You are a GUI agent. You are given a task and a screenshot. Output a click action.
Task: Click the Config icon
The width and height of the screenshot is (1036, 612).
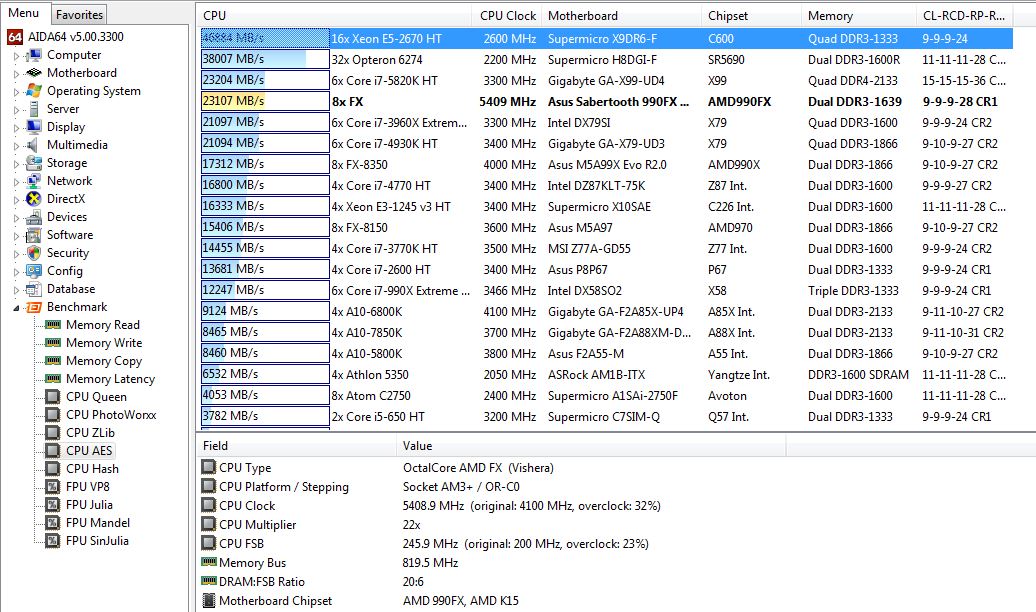click(34, 270)
